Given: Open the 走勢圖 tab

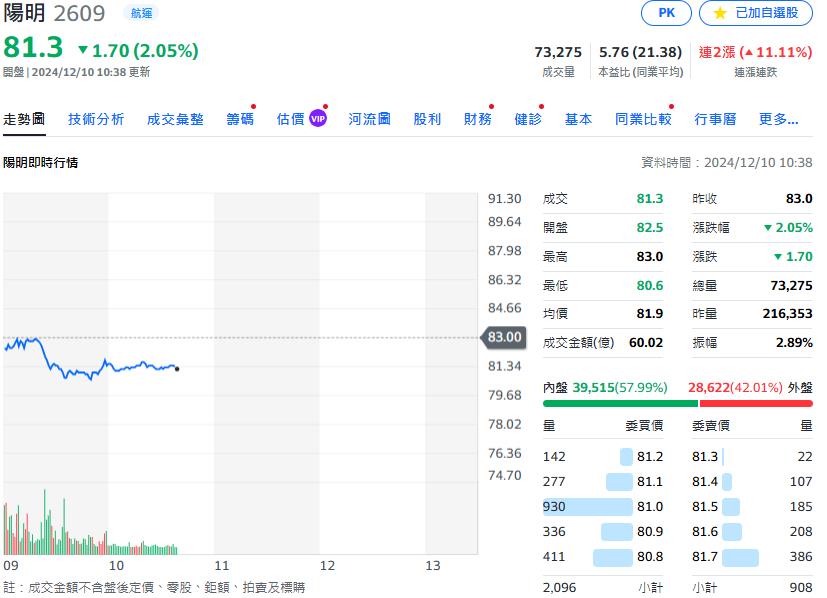Looking at the screenshot, I should 24,119.
